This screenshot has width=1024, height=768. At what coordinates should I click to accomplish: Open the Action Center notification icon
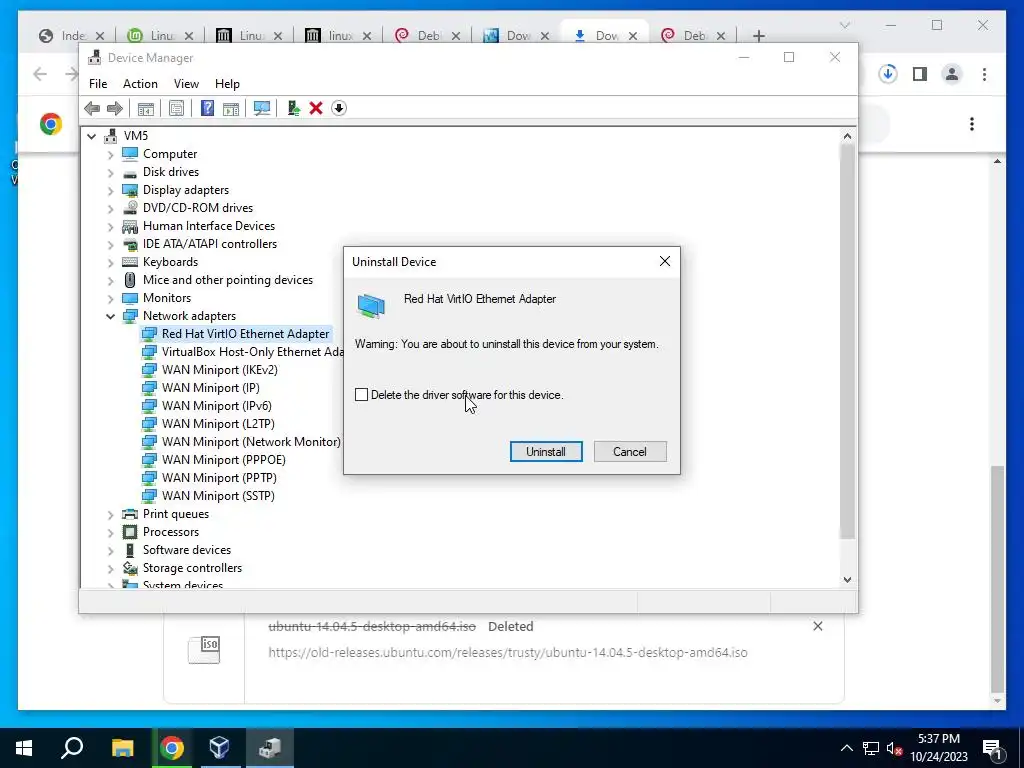click(991, 748)
